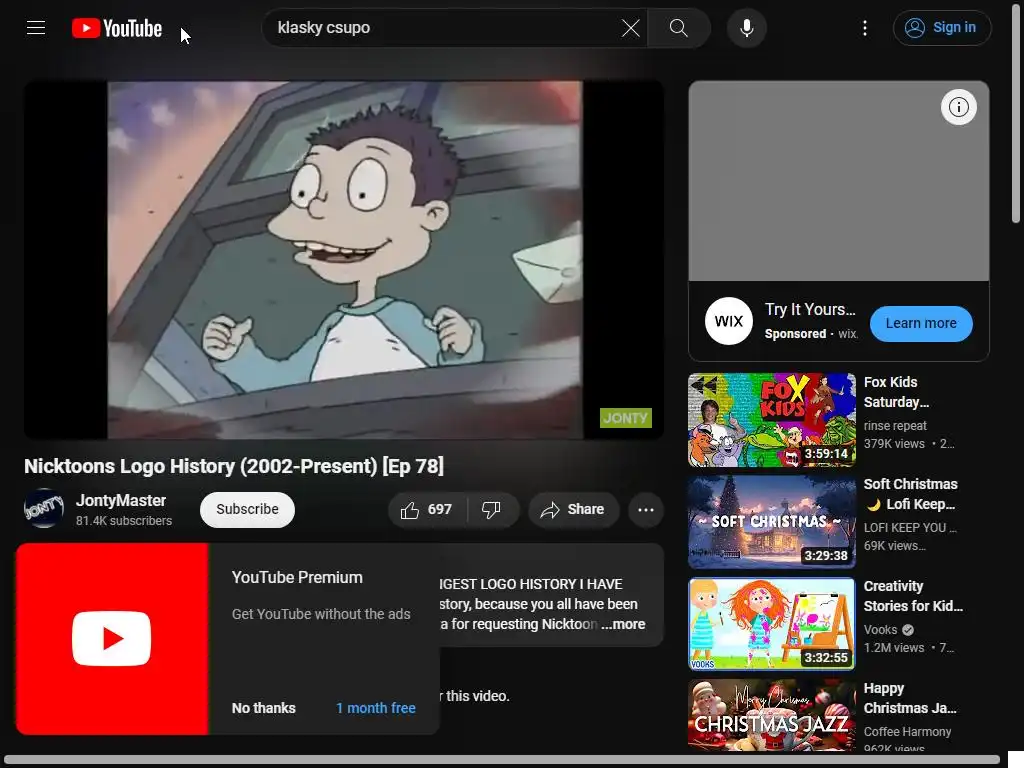This screenshot has height=768, width=1024.
Task: Open Fox Kids Saturday video thumbnail
Action: [x=771, y=420]
